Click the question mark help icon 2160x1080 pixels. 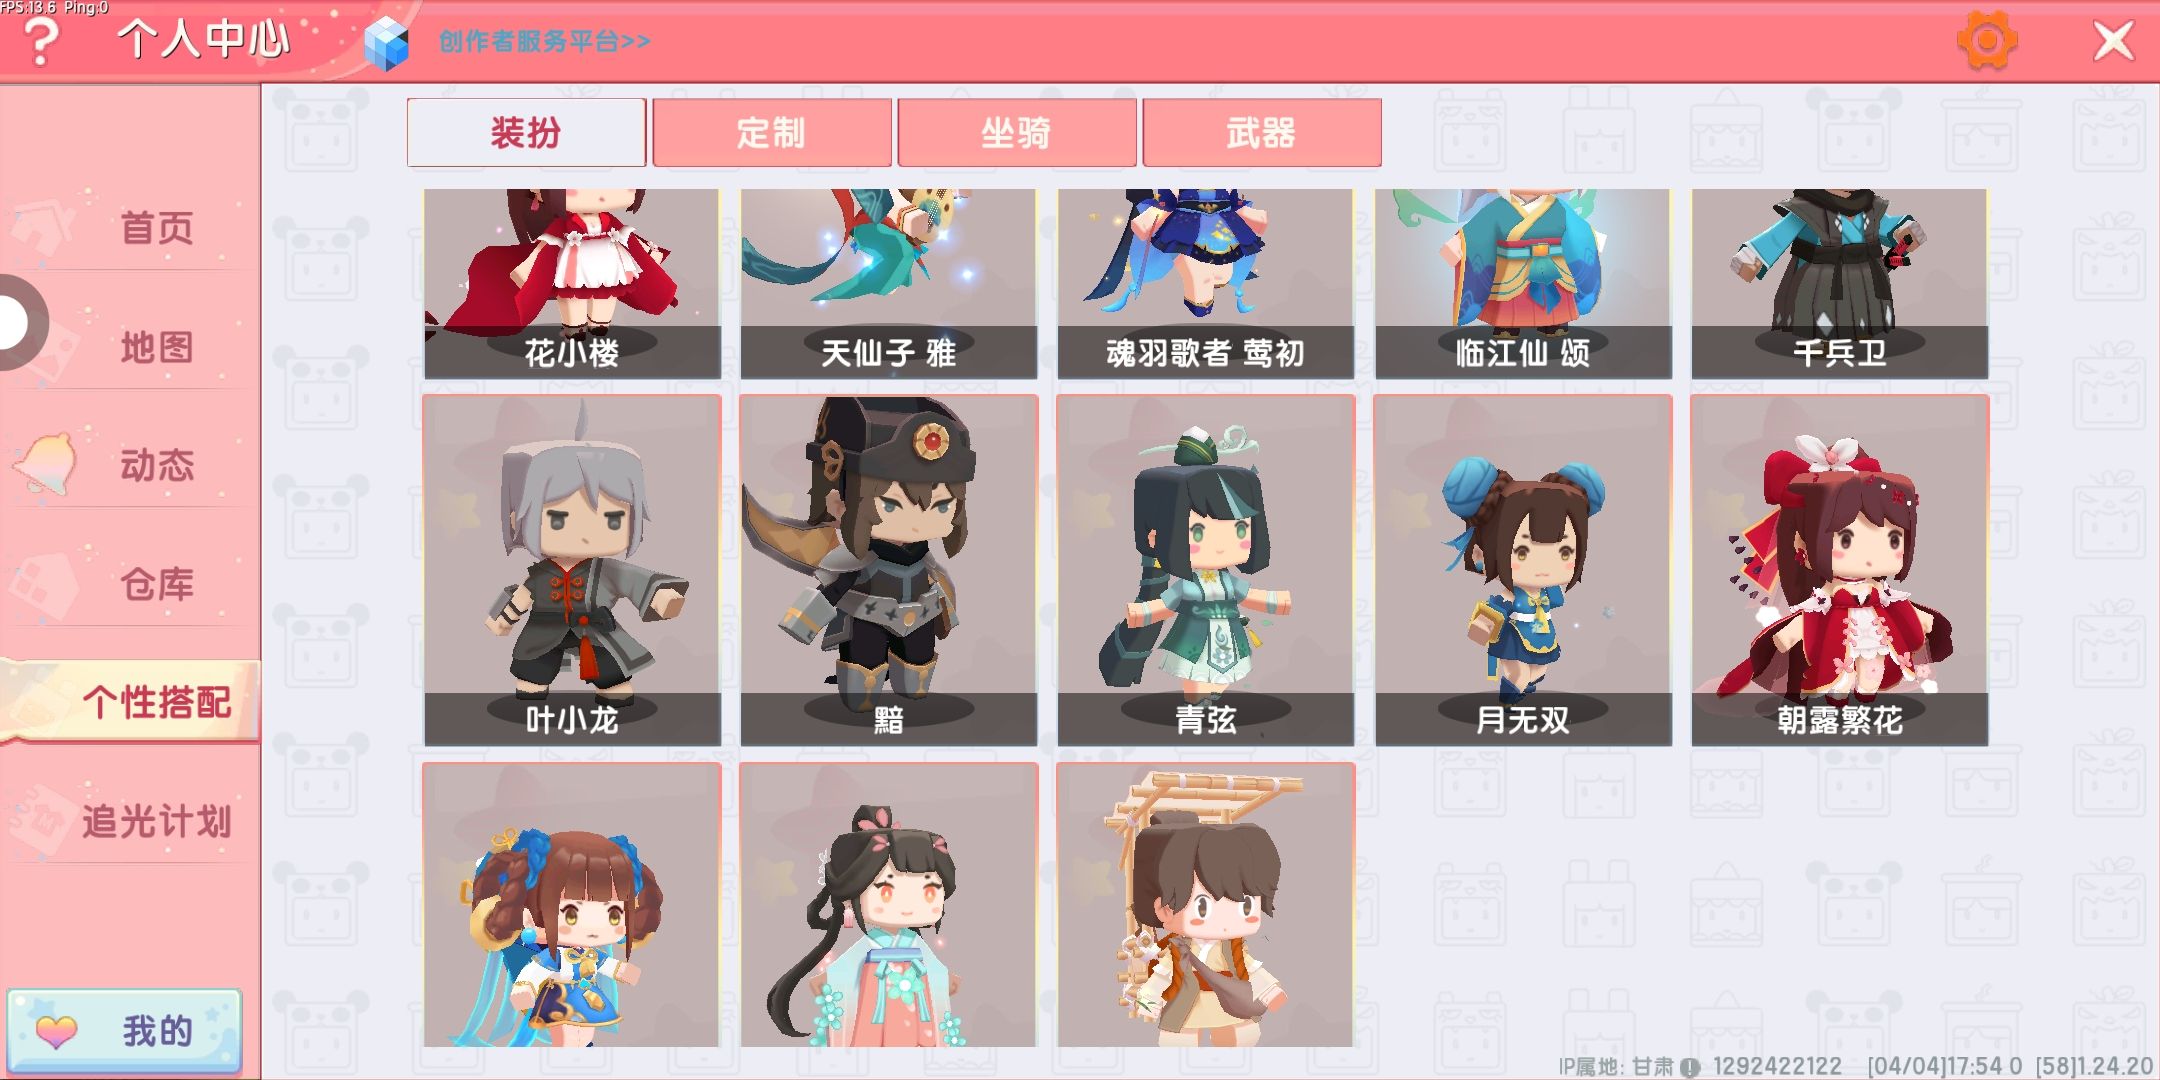(x=40, y=42)
